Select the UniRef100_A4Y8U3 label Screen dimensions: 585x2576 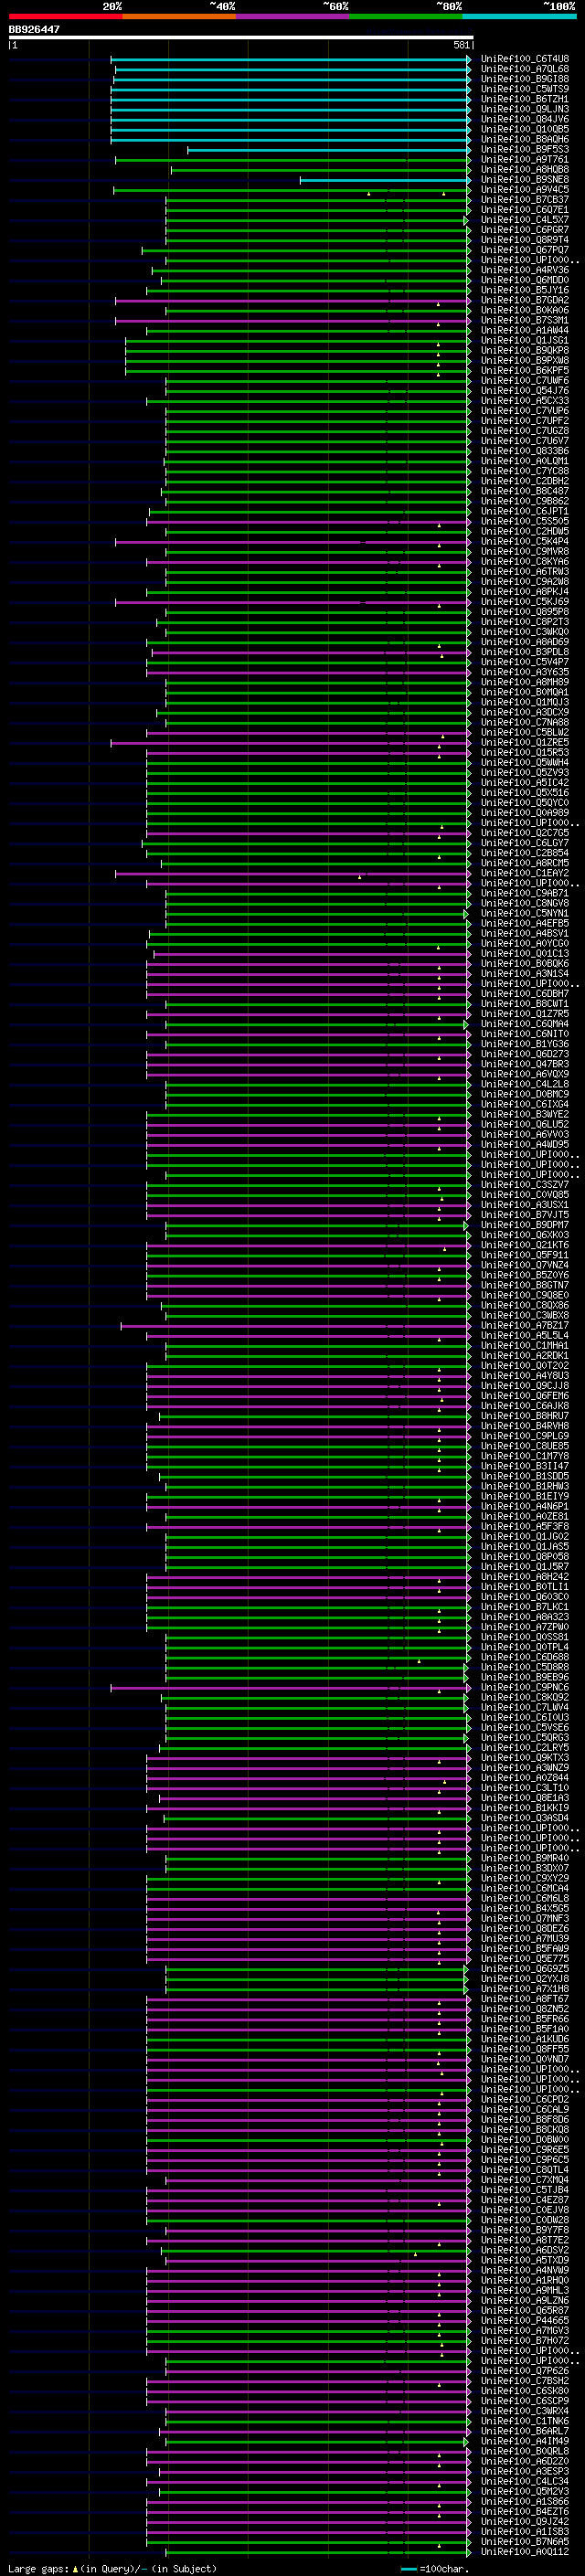point(525,1376)
